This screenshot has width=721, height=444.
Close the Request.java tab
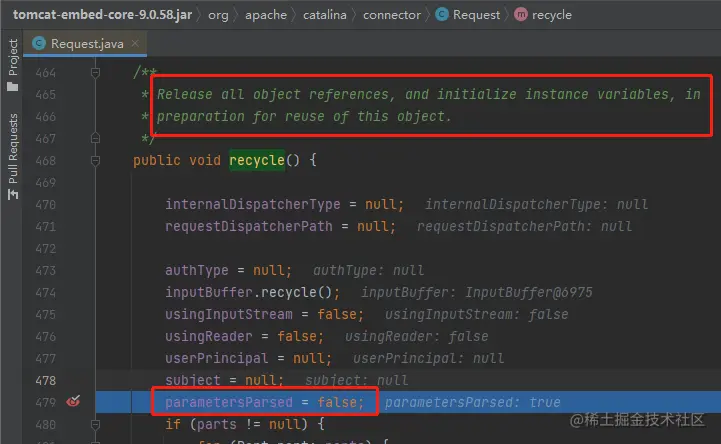(135, 43)
